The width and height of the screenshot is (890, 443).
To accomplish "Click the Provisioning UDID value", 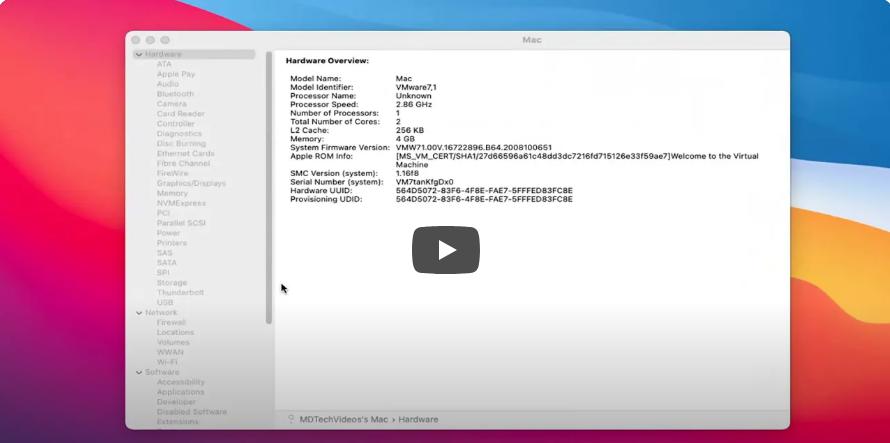I will (x=484, y=199).
